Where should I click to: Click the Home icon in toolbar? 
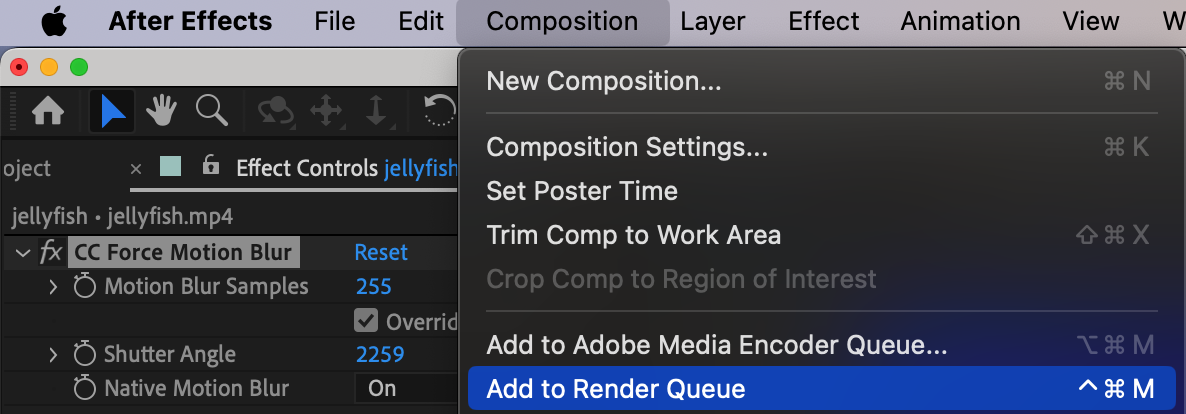(x=48, y=112)
